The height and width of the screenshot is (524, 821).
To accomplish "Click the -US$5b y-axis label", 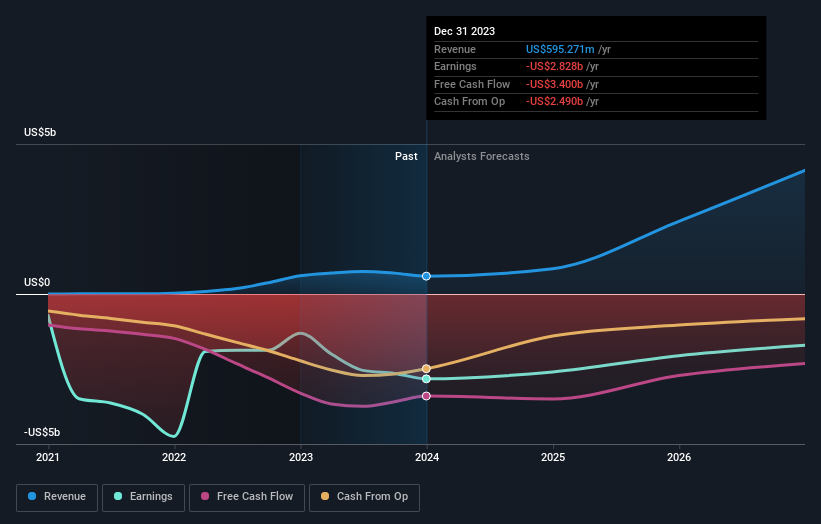I will tap(42, 432).
